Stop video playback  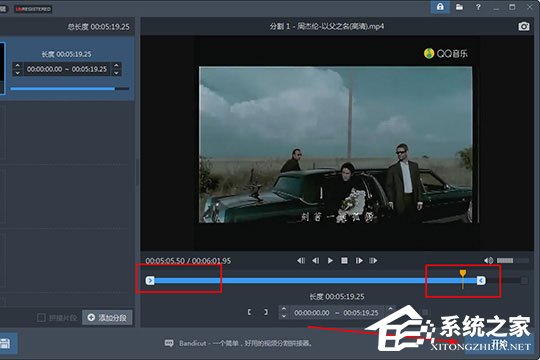coord(344,260)
